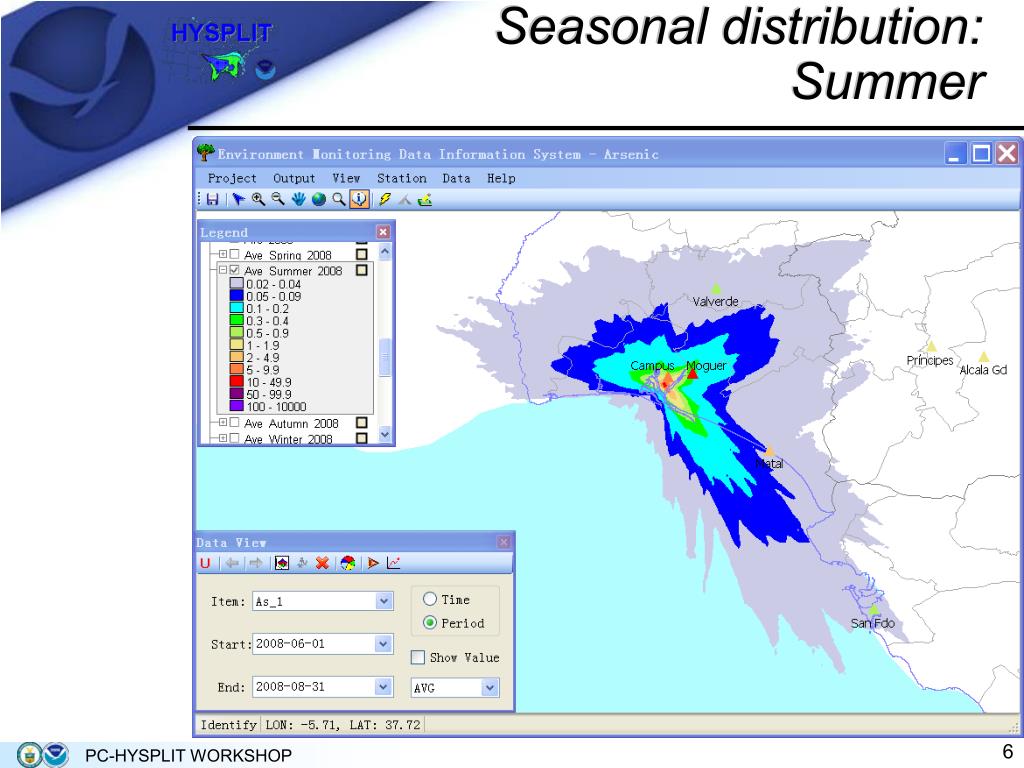Screen dimensions: 1024x768
Task: Click the Legend scrollbar thumb
Action: [x=385, y=357]
